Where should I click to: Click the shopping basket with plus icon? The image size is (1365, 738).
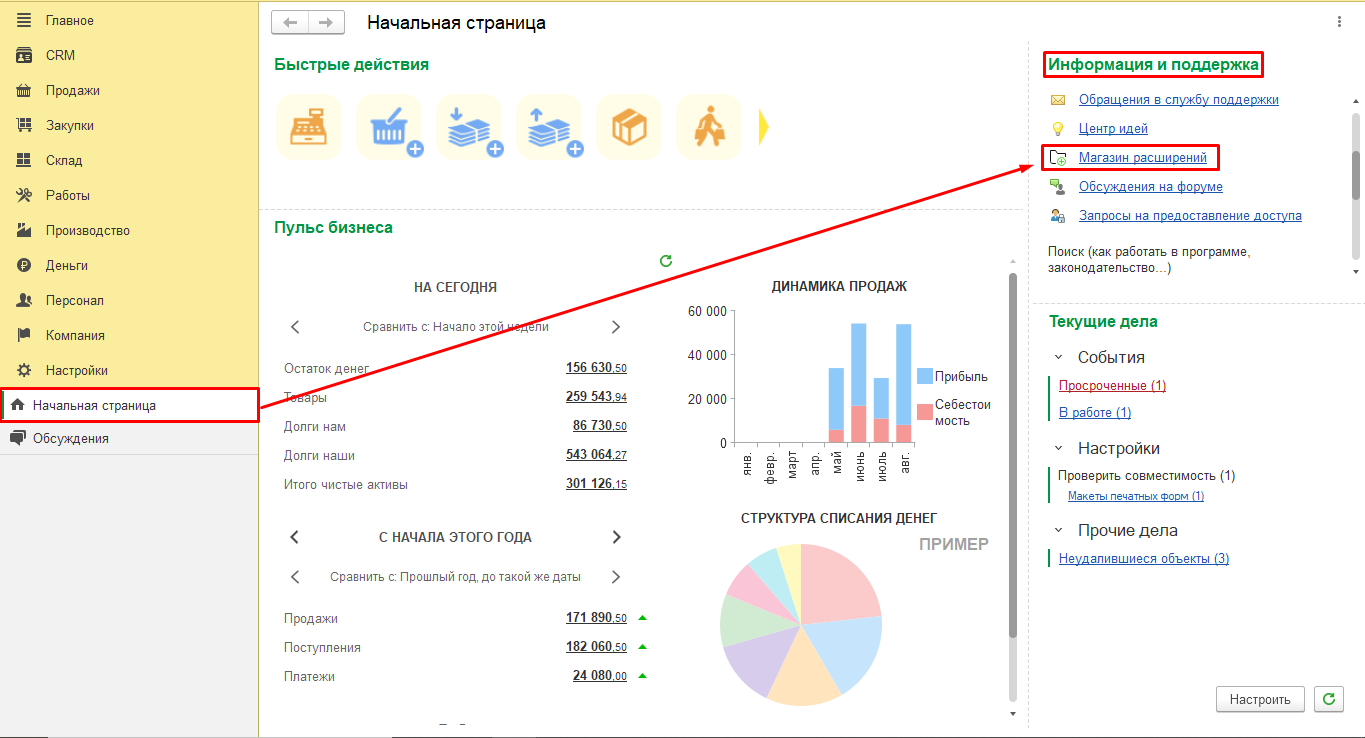click(388, 127)
